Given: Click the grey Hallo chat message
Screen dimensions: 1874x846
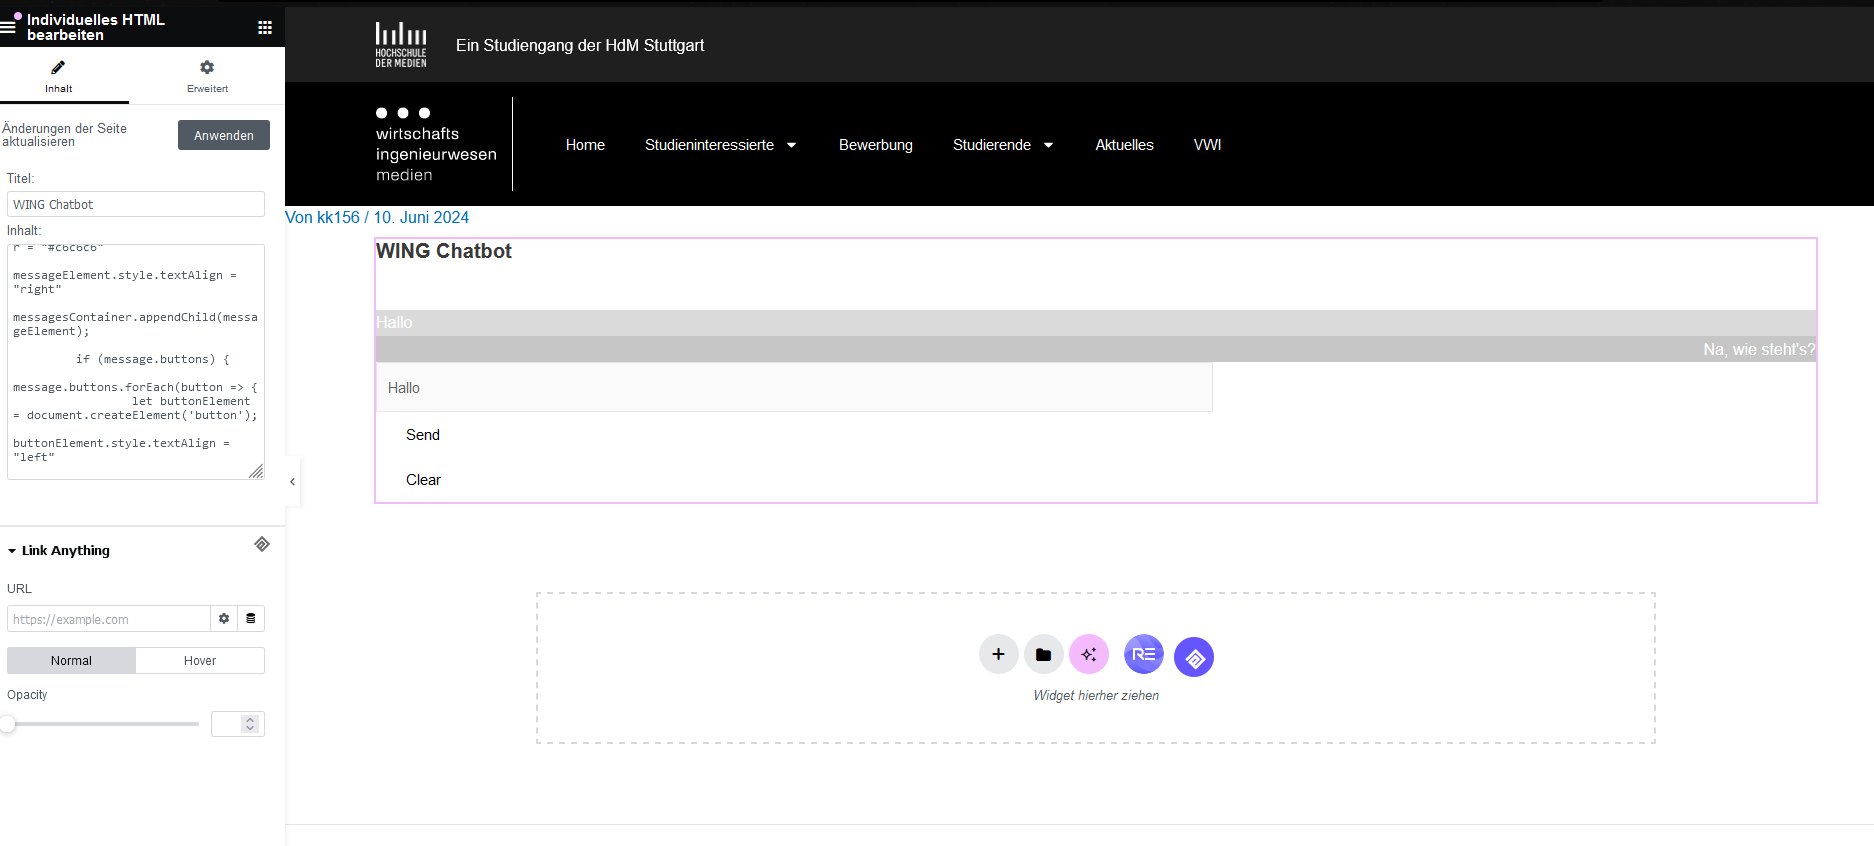Looking at the screenshot, I should [1096, 323].
